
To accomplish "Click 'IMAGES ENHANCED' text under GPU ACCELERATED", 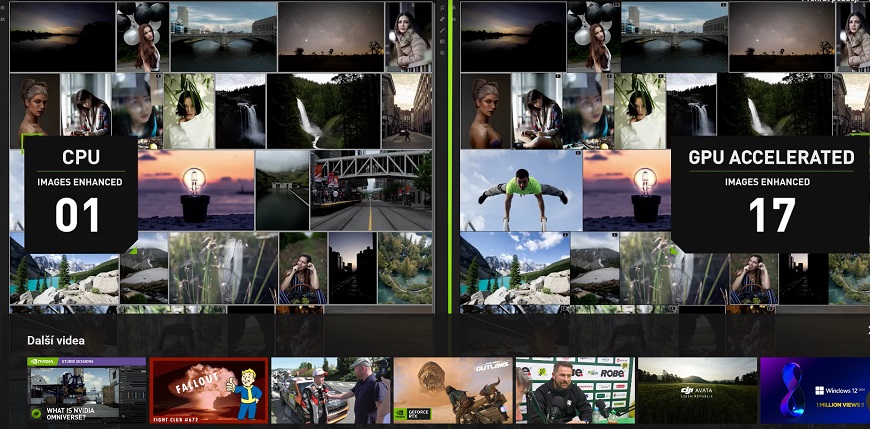I will click(x=767, y=182).
